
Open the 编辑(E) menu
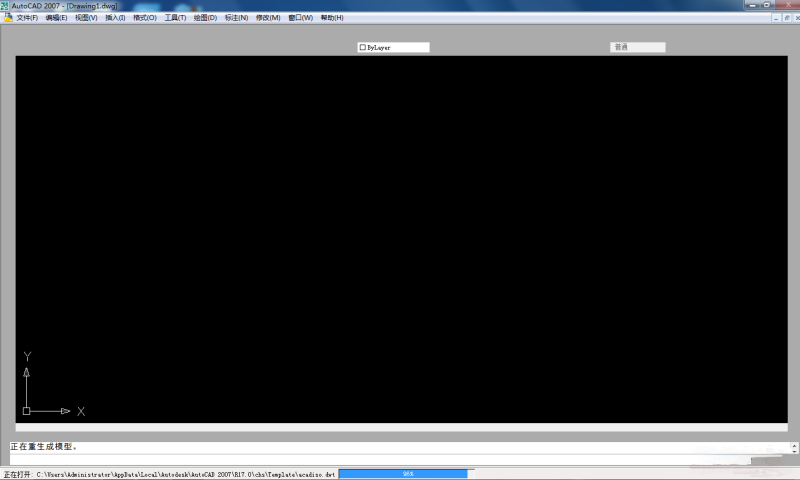[x=56, y=17]
